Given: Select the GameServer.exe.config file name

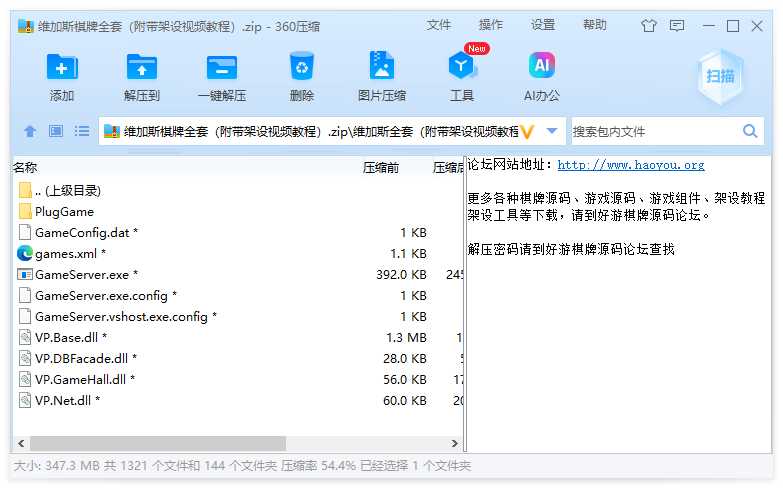Looking at the screenshot, I should [x=106, y=295].
